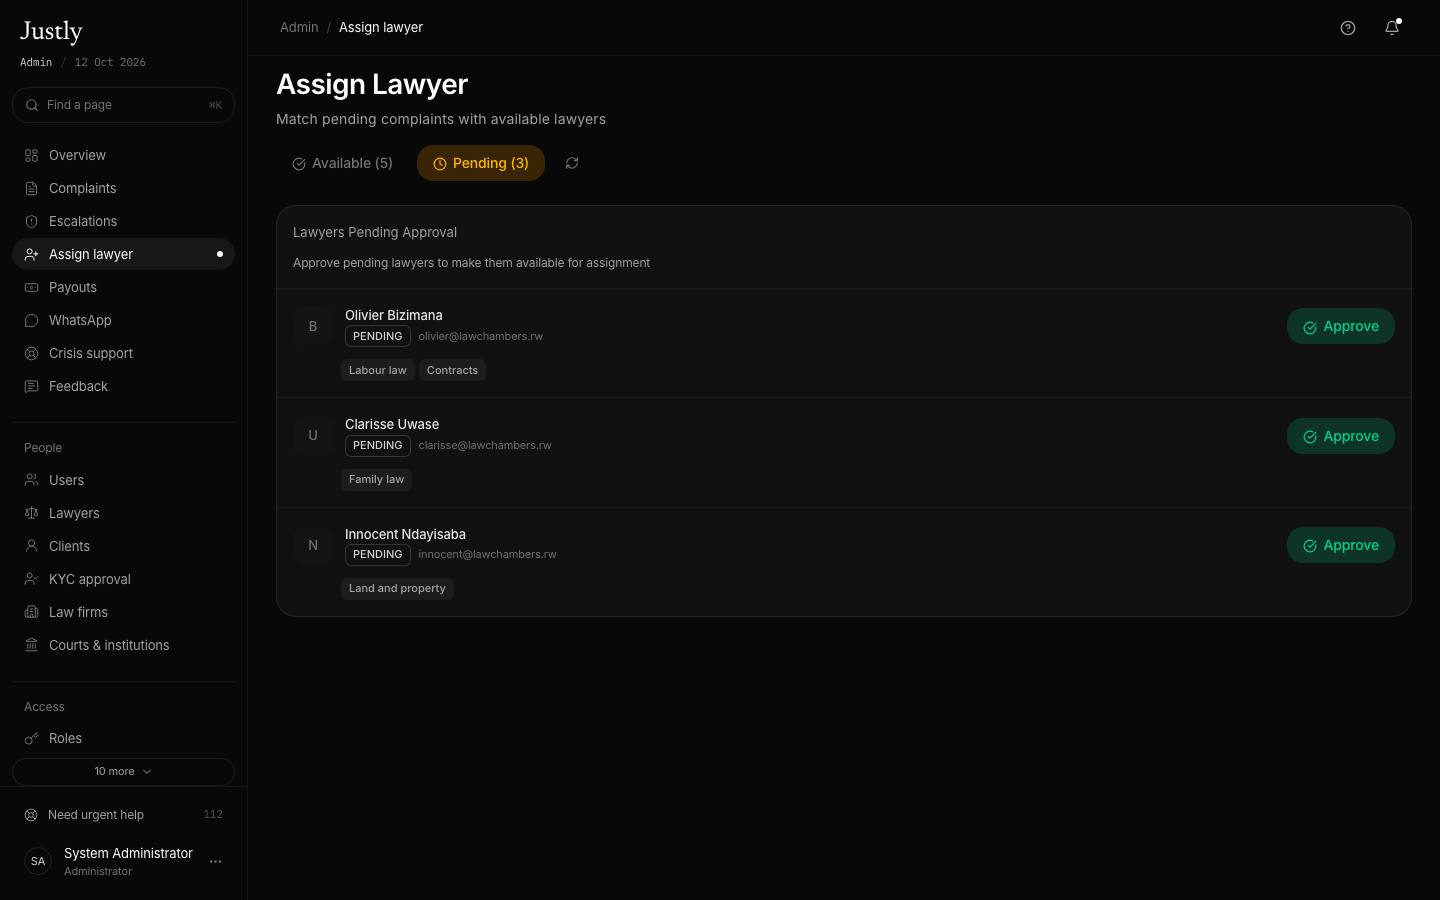1440x900 pixels.
Task: Approve Clarisse Uwase
Action: click(1341, 436)
